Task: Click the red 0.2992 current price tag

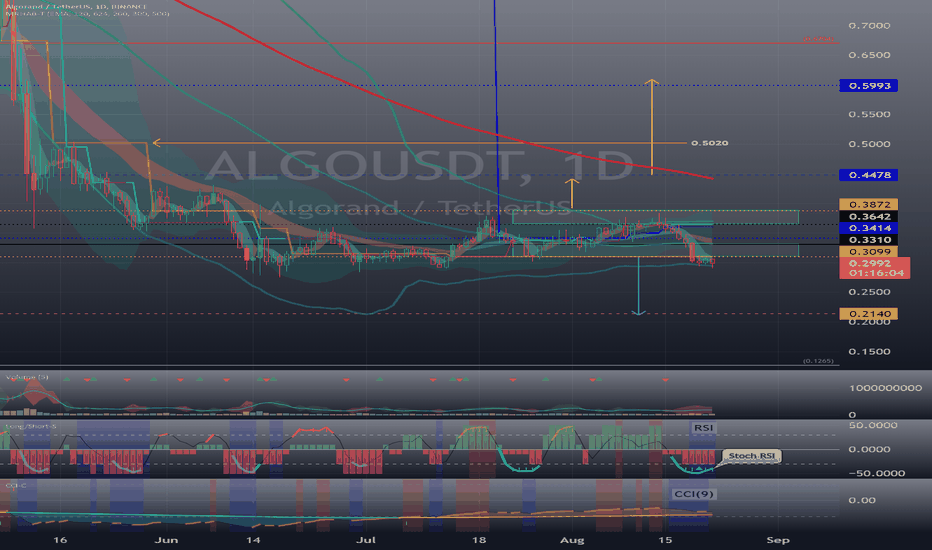Action: click(874, 268)
